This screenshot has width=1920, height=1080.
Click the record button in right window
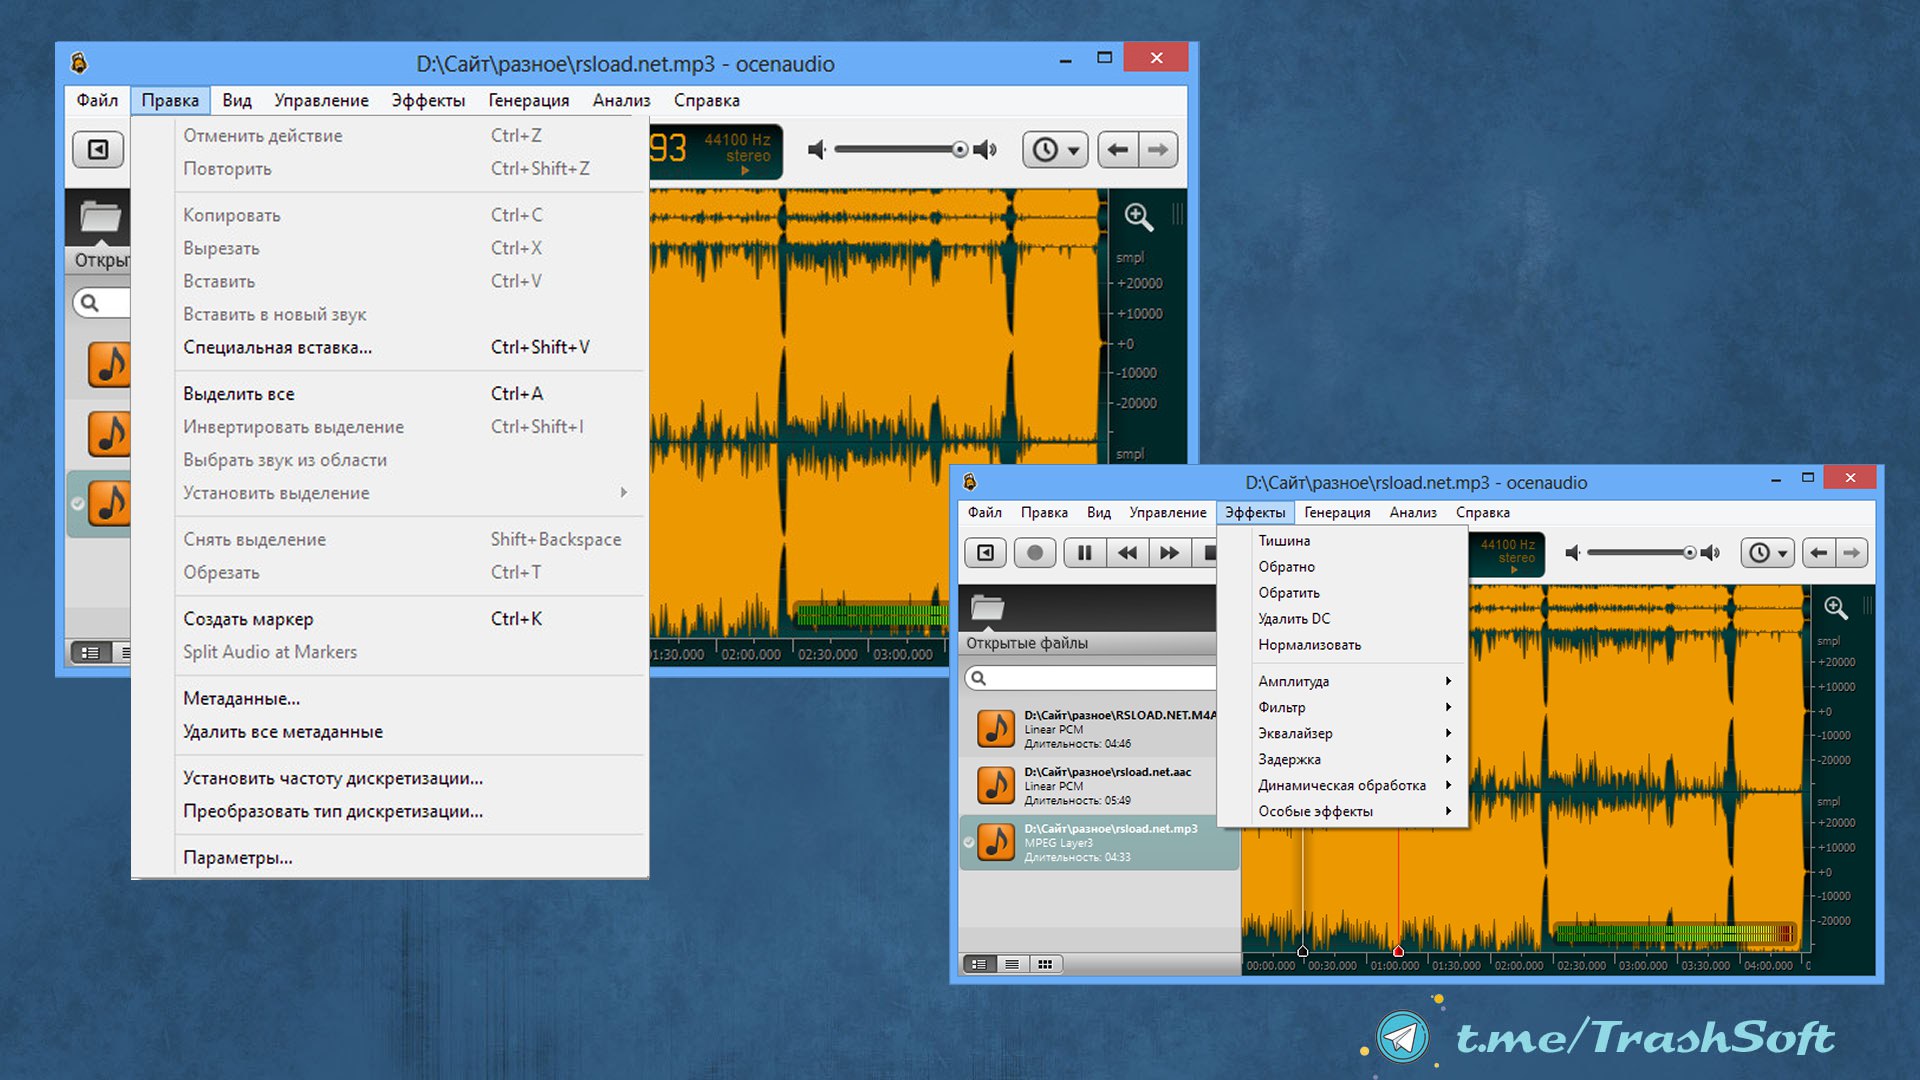pos(1035,553)
